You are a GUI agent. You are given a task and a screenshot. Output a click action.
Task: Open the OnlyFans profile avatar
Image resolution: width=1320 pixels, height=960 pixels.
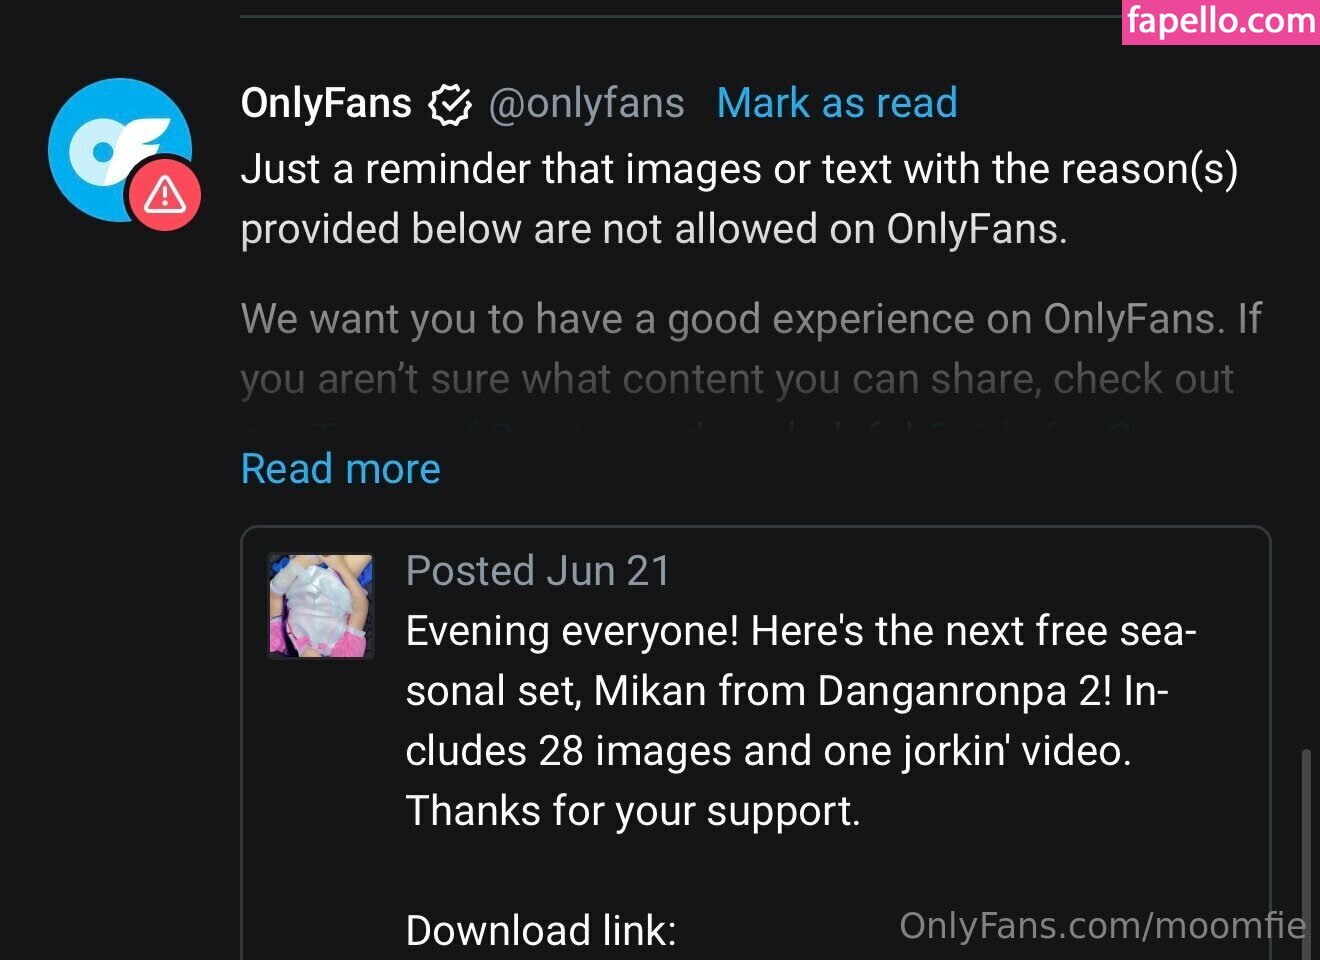120,150
